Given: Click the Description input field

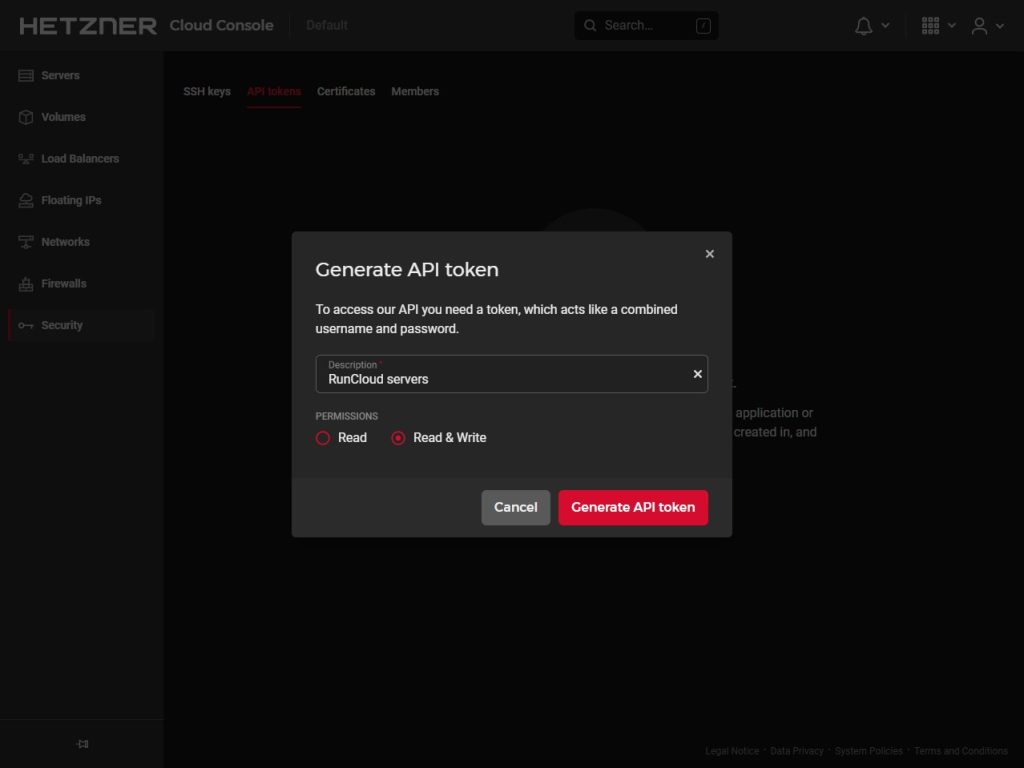Looking at the screenshot, I should 500,379.
